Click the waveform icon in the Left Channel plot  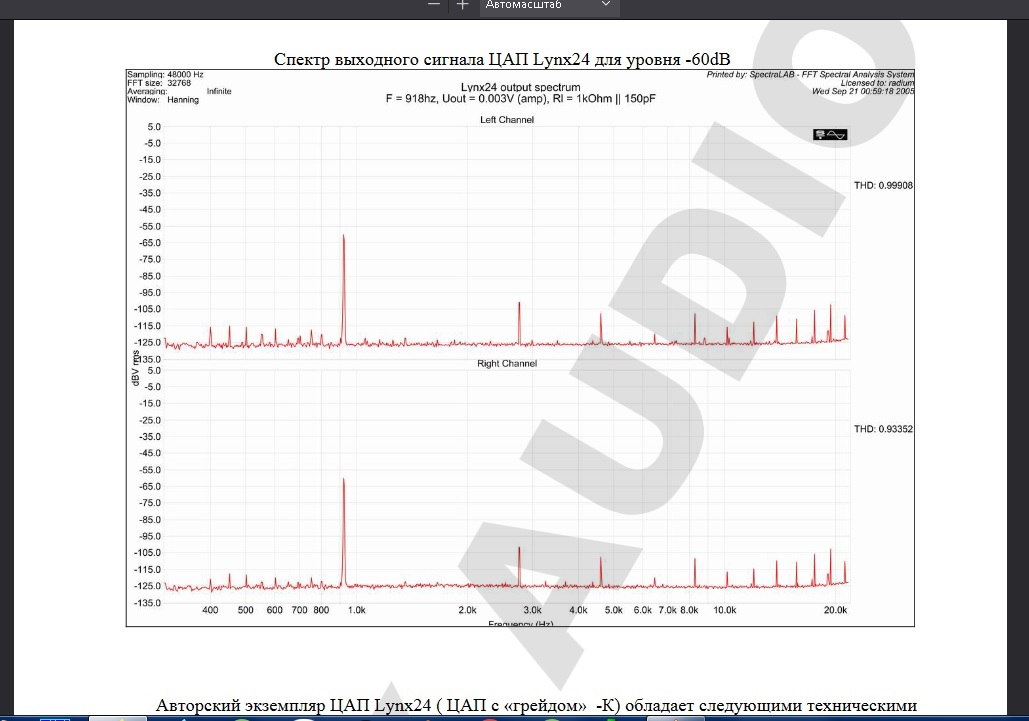pos(830,134)
